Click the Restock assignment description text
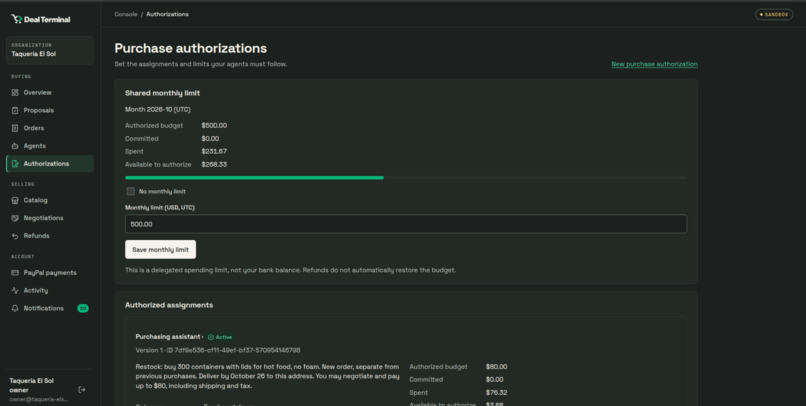The height and width of the screenshot is (406, 806). click(x=267, y=376)
